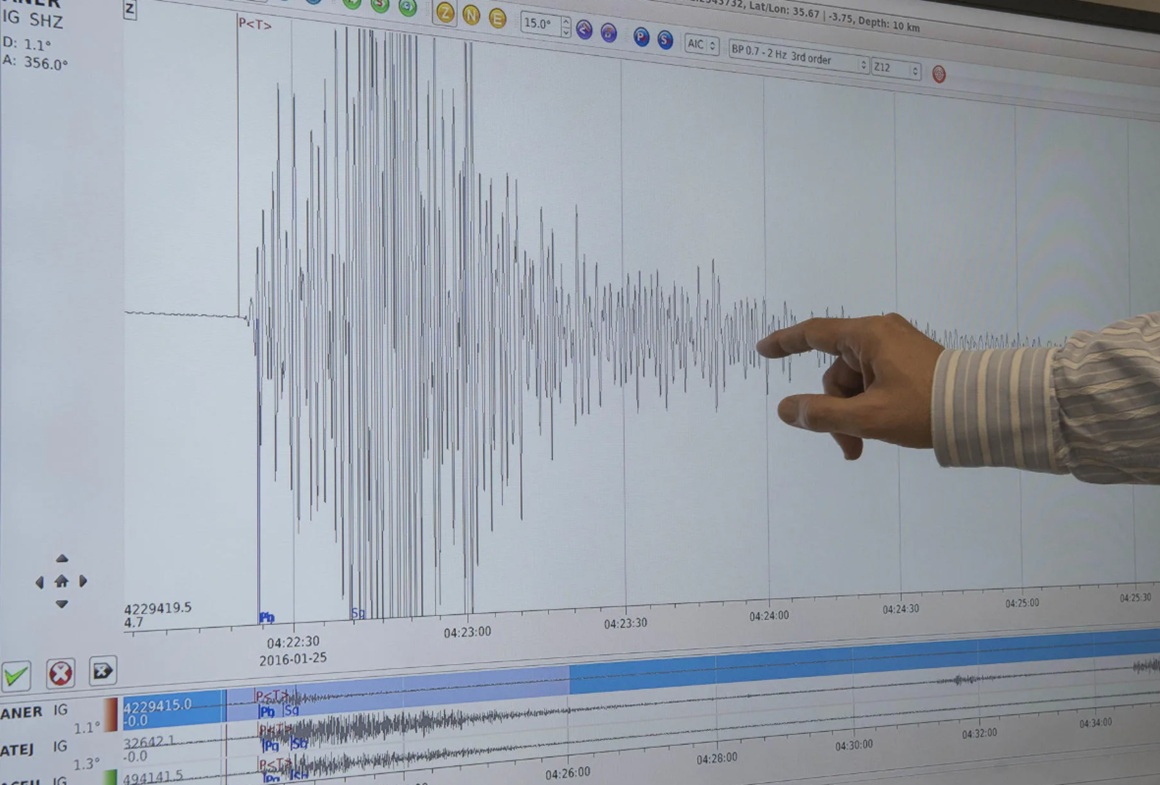This screenshot has height=785, width=1160.
Task: Click the Z component label box top-left
Action: click(130, 9)
